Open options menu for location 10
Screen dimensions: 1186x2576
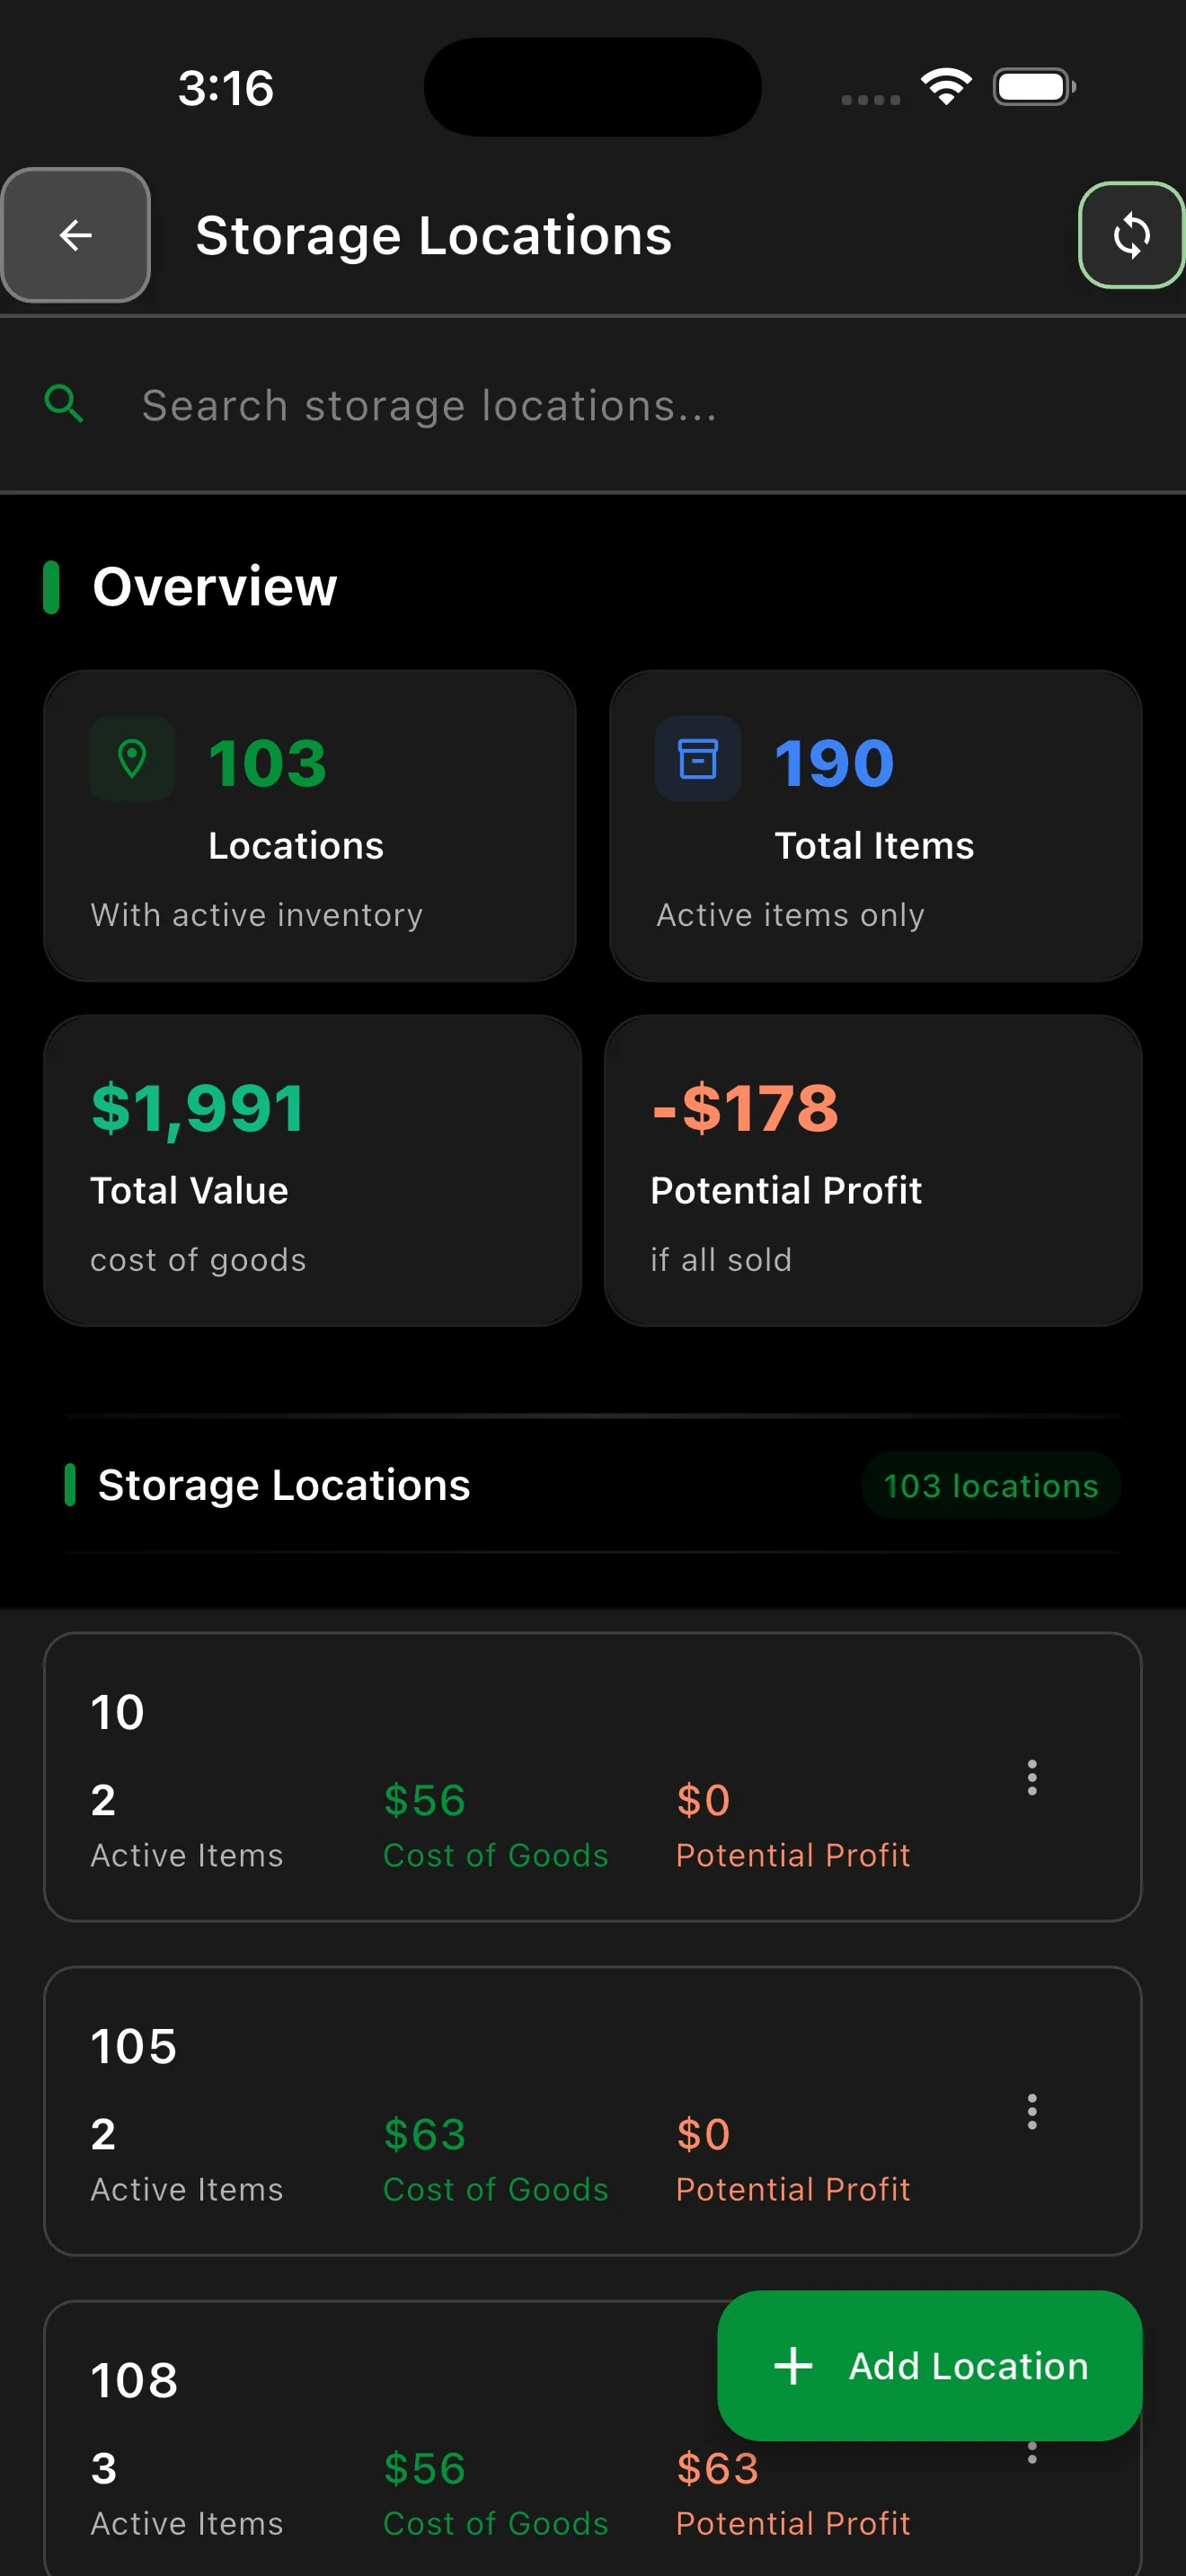click(x=1031, y=1777)
